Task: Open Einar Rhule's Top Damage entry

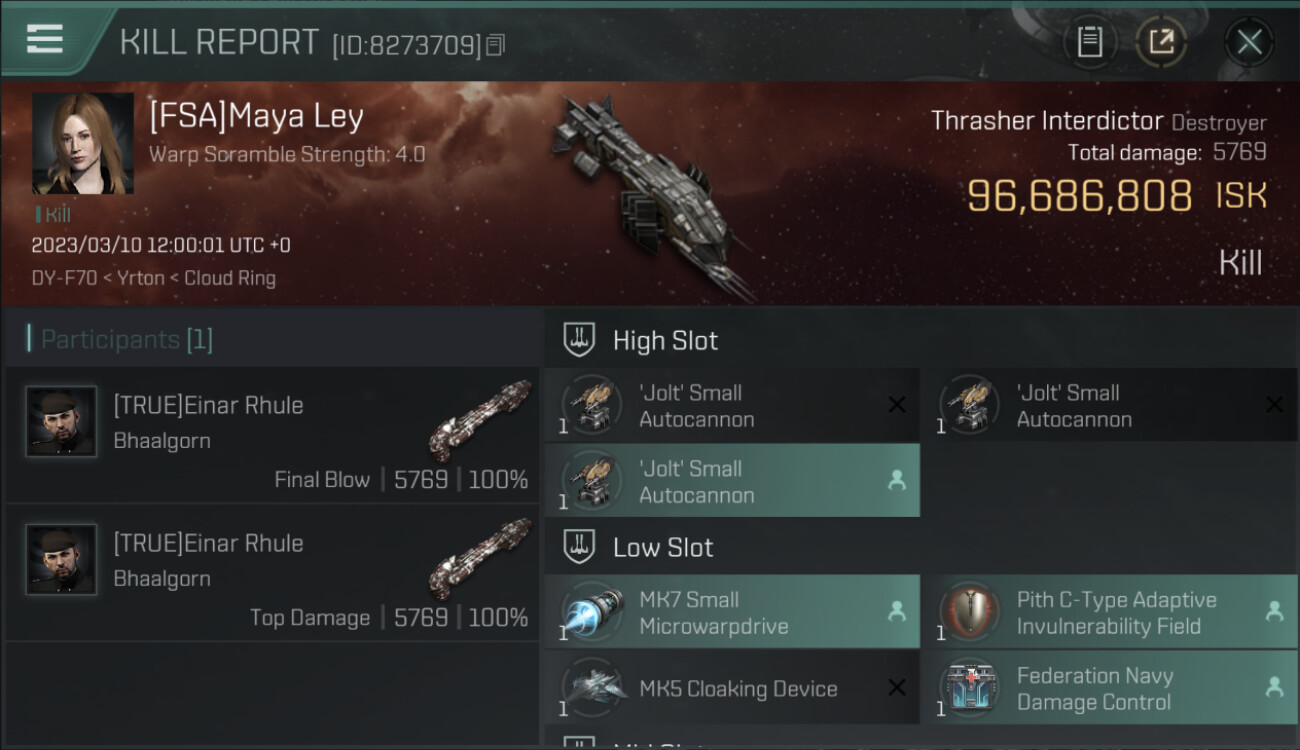Action: [272, 573]
